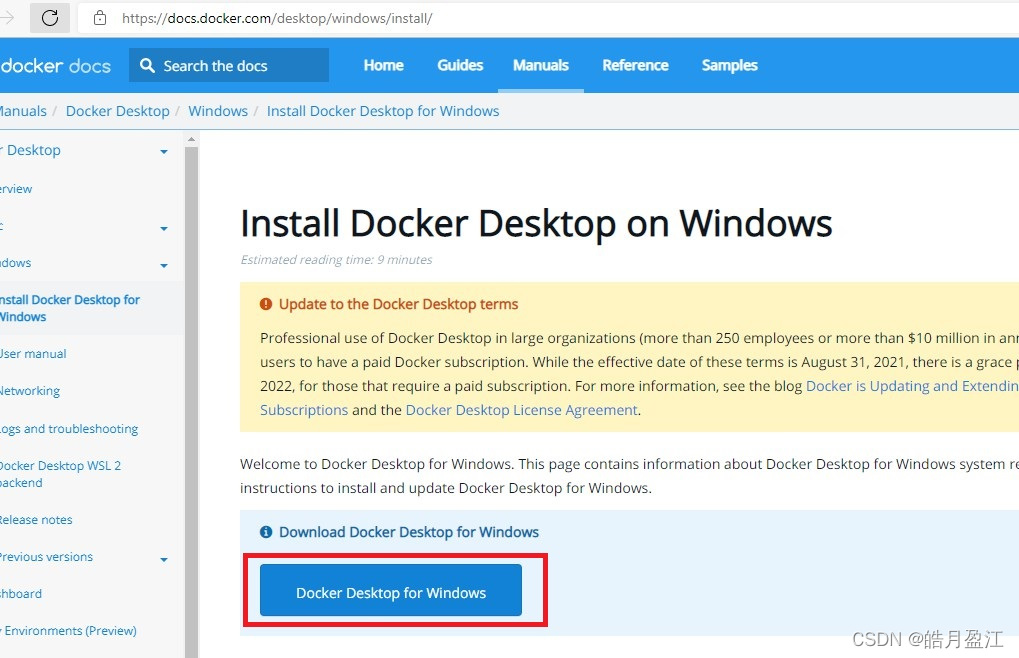Click the Docker Docs logo
Screen dimensions: 1019x658
coord(55,66)
